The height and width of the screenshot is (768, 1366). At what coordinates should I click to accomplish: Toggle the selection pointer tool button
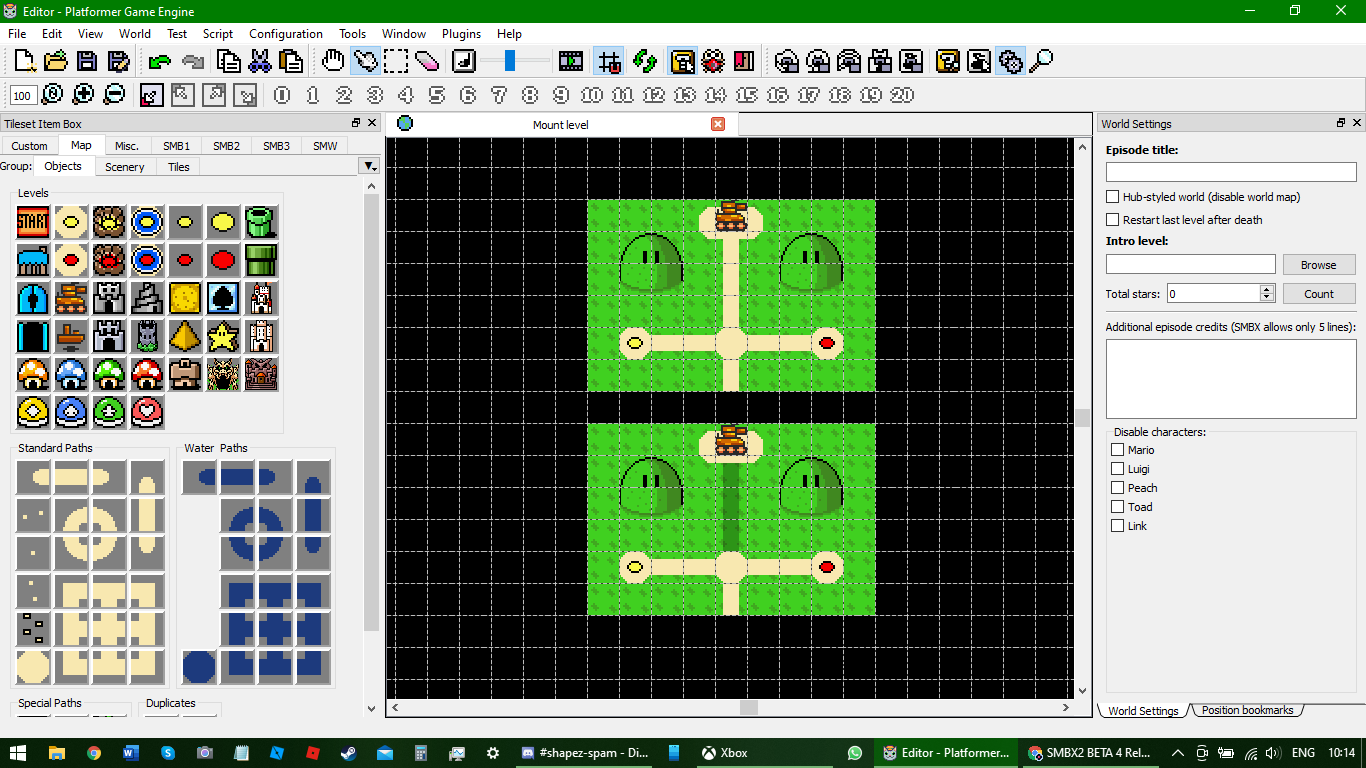tap(365, 61)
